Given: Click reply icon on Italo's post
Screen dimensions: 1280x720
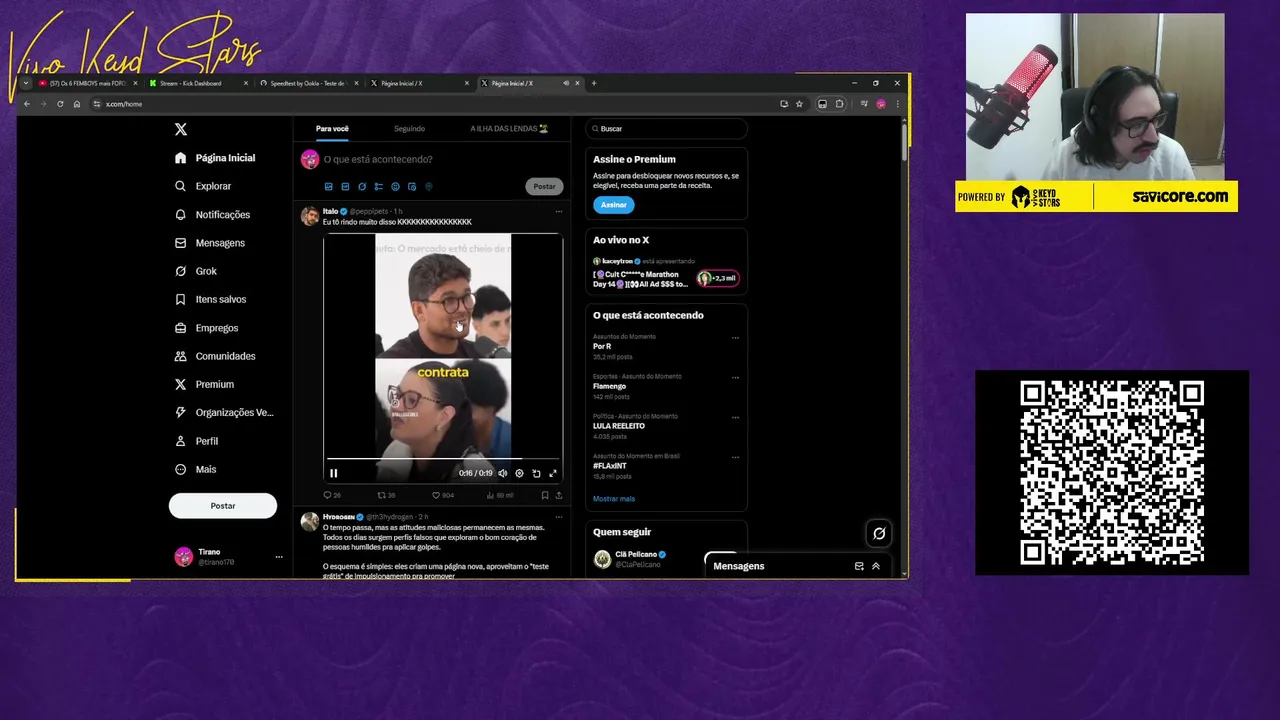Looking at the screenshot, I should (327, 495).
